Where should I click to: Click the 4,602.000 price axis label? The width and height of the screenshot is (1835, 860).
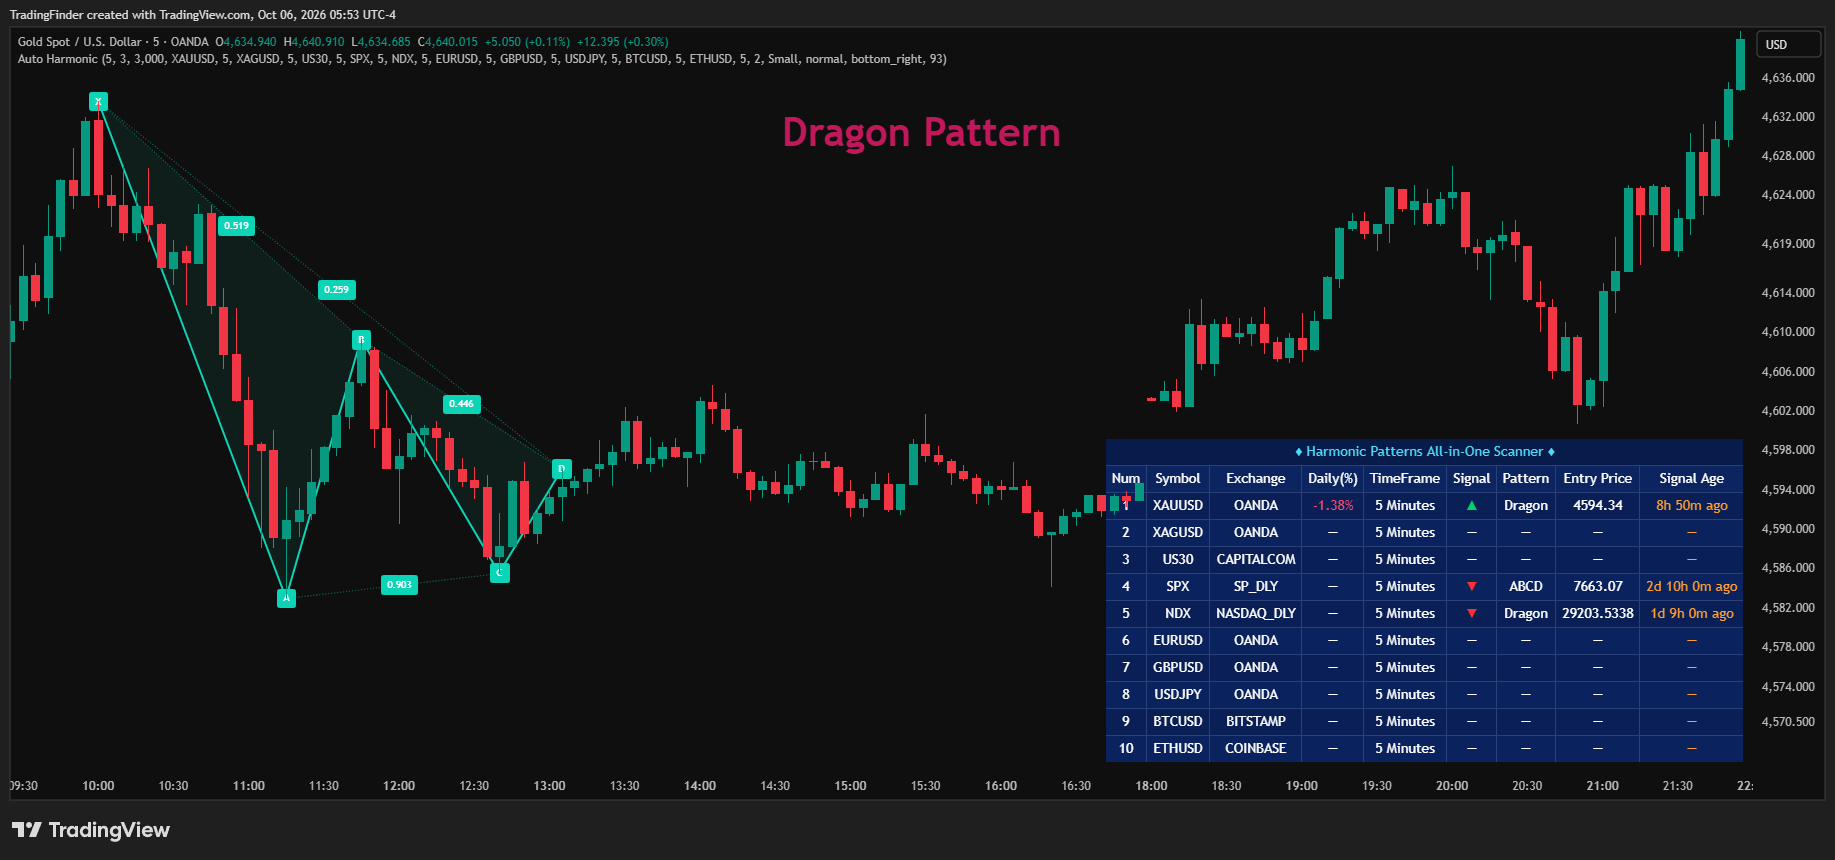pyautogui.click(x=1788, y=411)
